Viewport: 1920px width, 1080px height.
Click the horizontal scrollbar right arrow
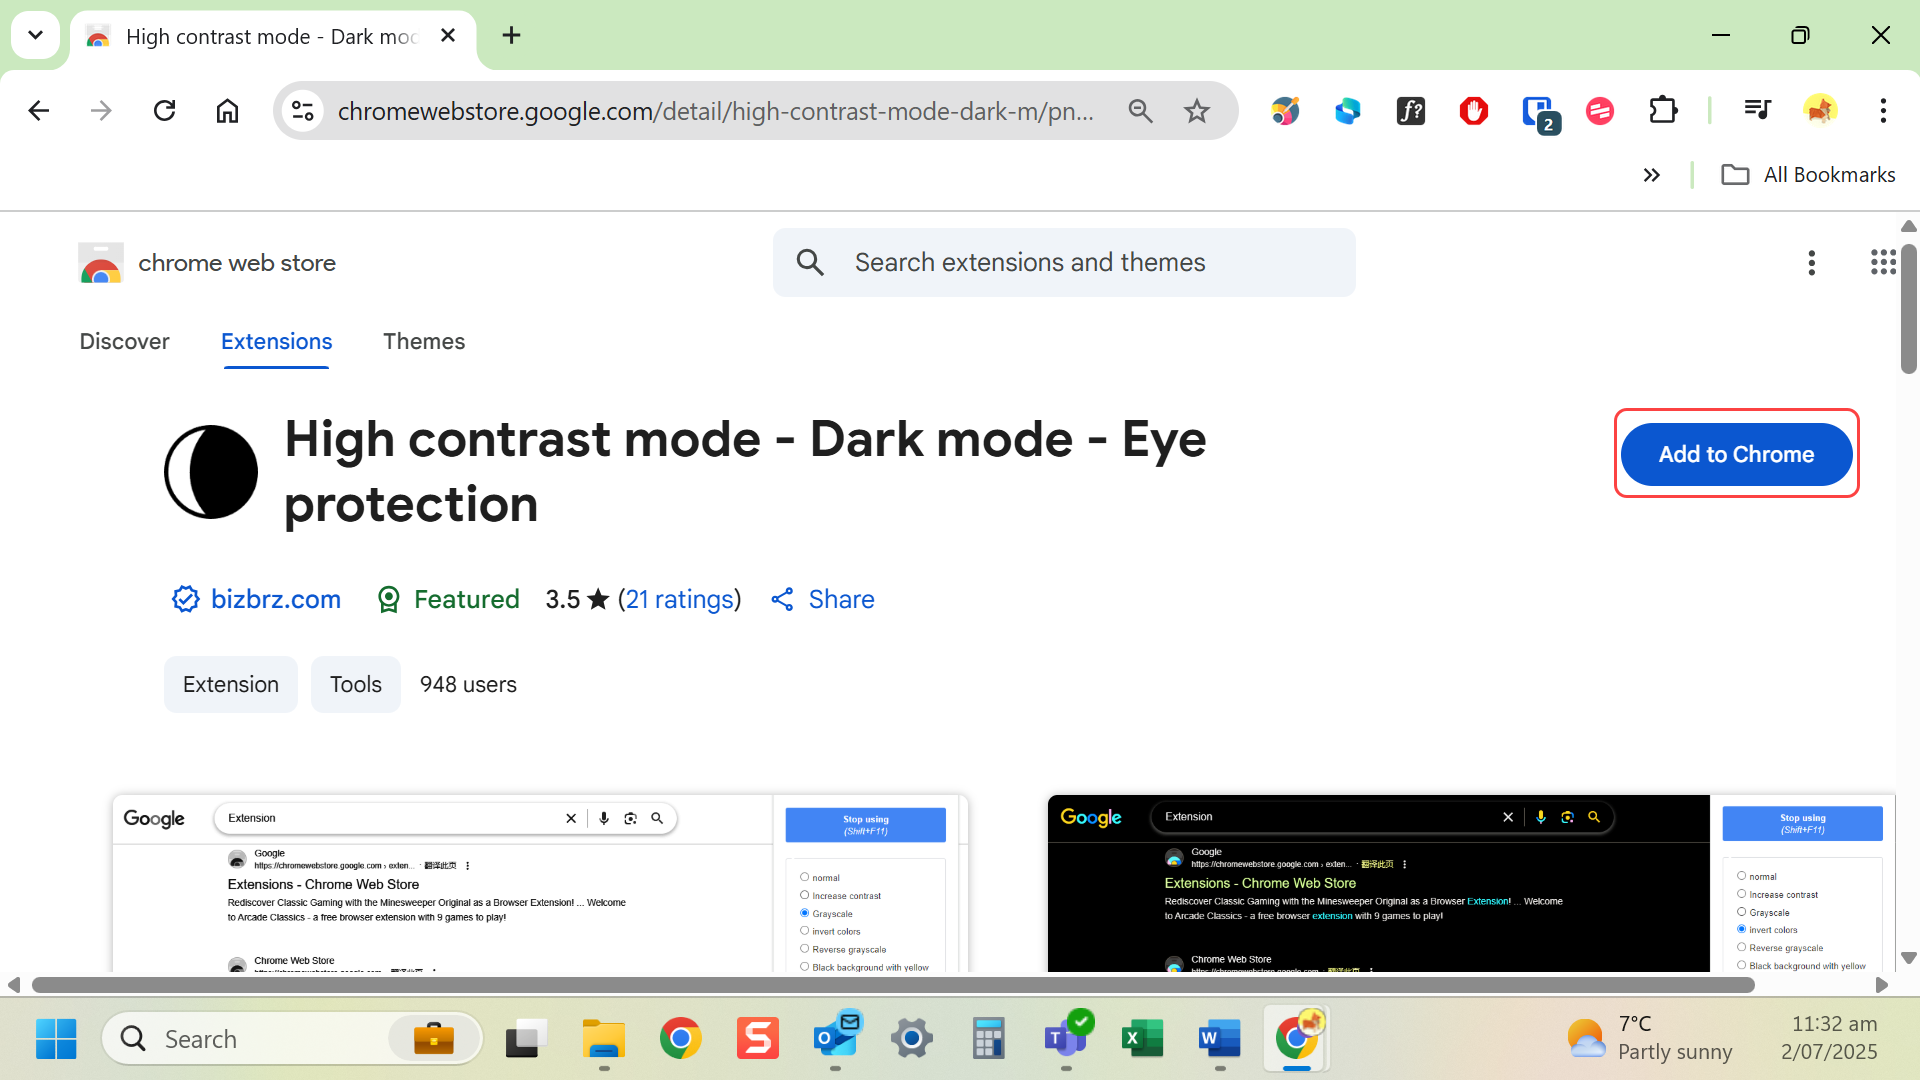(x=1881, y=985)
